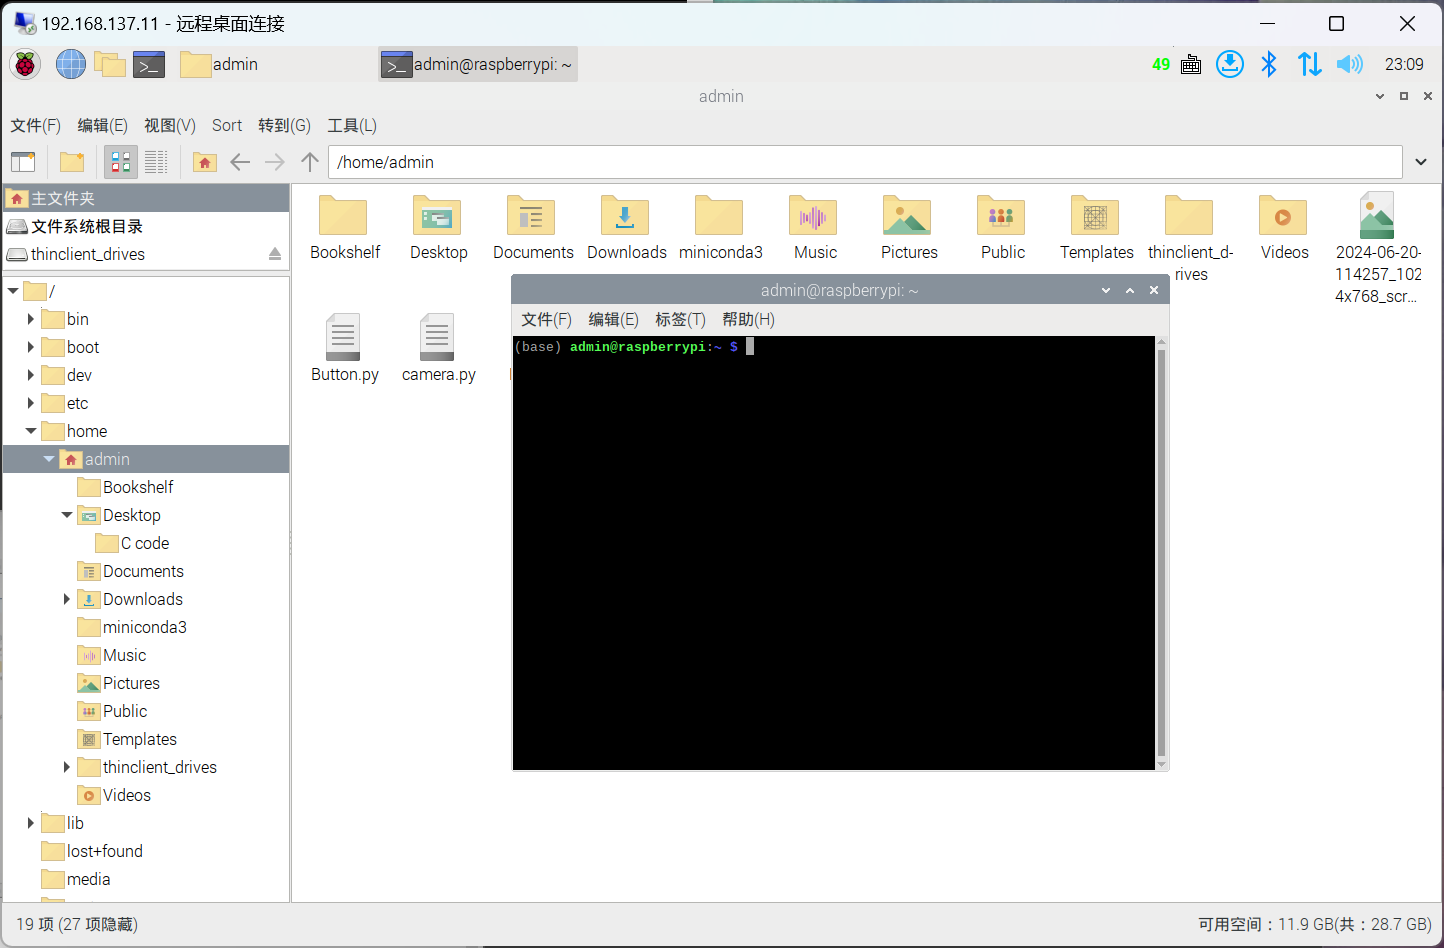The width and height of the screenshot is (1444, 948).
Task: Eject thinclient_drives in places panel
Action: coord(275,254)
